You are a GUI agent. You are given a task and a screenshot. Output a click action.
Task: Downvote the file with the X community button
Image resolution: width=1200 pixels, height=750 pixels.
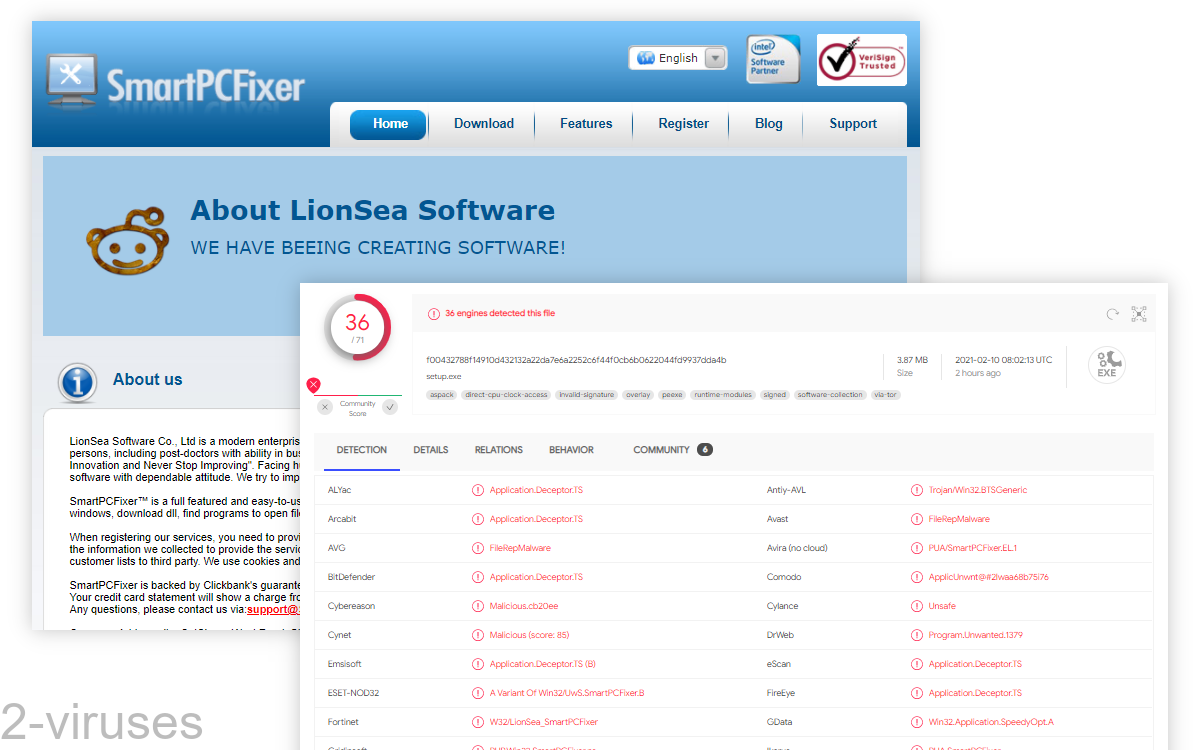coord(324,407)
